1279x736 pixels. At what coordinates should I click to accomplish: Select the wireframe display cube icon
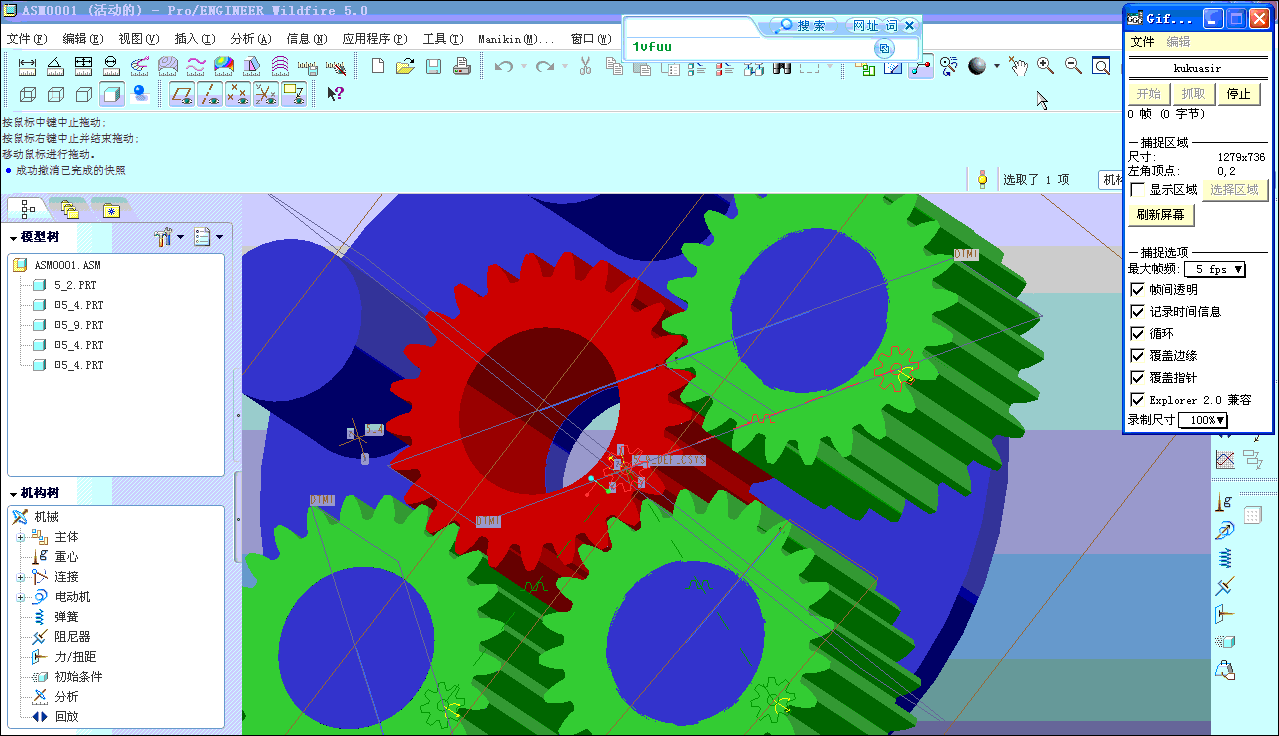coord(28,94)
